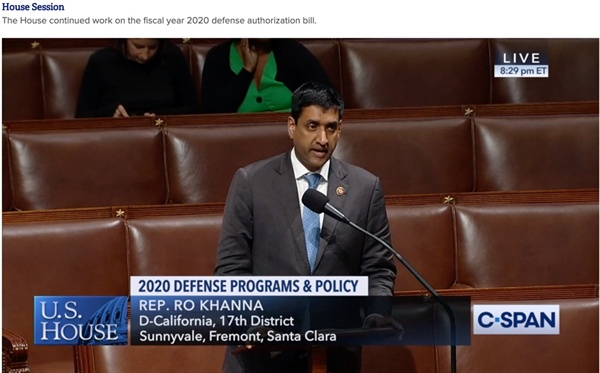Click the Sunnyvale, Fremont, Santa Clara caption line
The width and height of the screenshot is (600, 373).
tap(238, 336)
